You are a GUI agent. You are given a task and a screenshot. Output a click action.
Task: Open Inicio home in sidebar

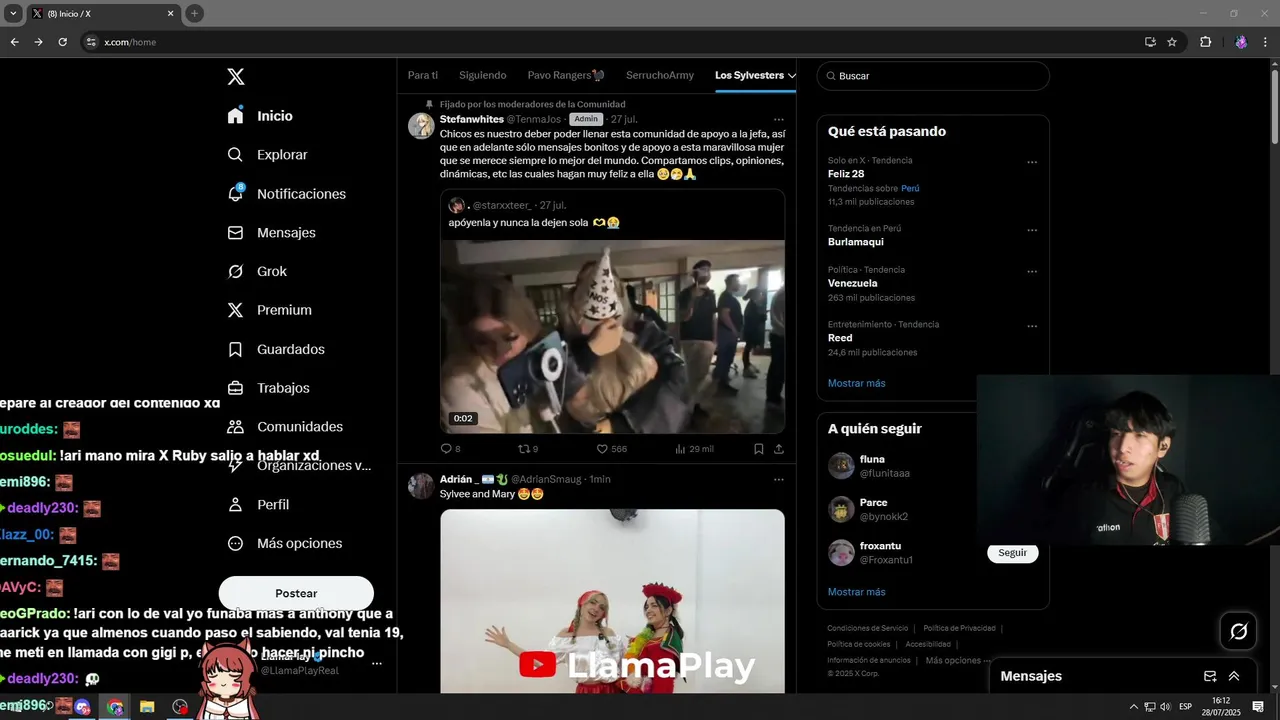click(x=260, y=116)
